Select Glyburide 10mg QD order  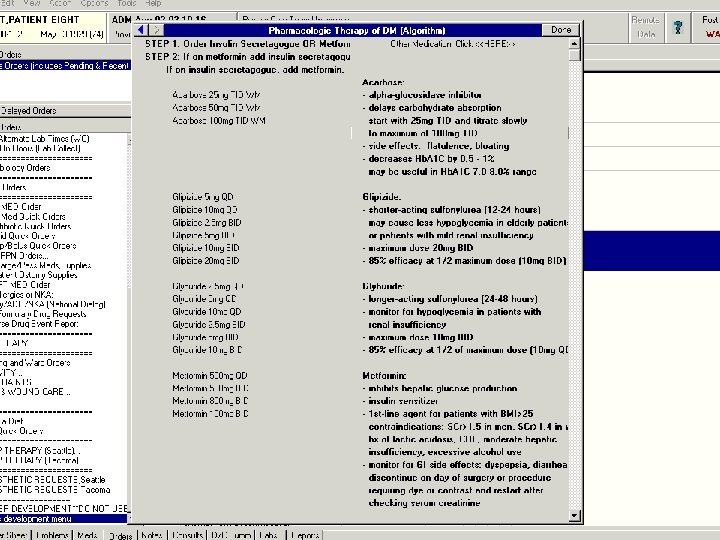tap(207, 312)
